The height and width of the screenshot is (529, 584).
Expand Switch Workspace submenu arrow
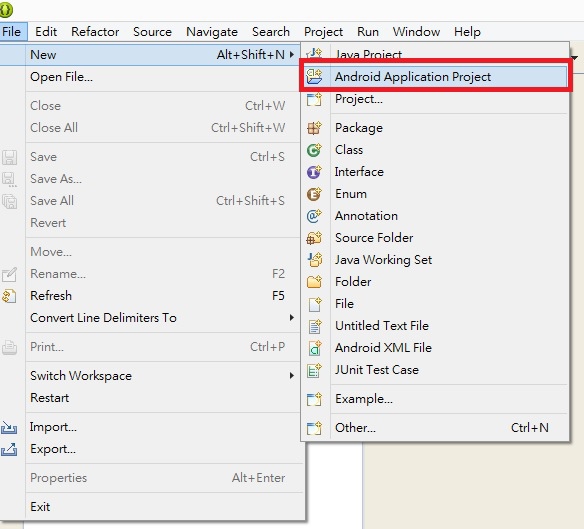pyautogui.click(x=292, y=376)
